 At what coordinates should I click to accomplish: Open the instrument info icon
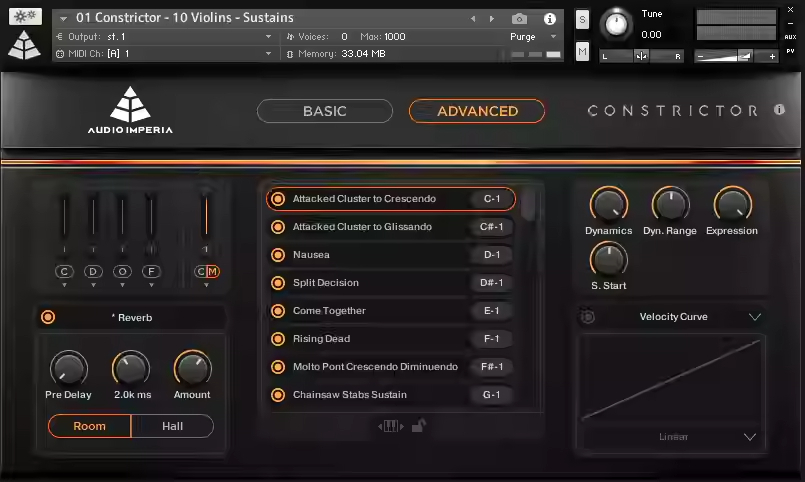pyautogui.click(x=549, y=19)
